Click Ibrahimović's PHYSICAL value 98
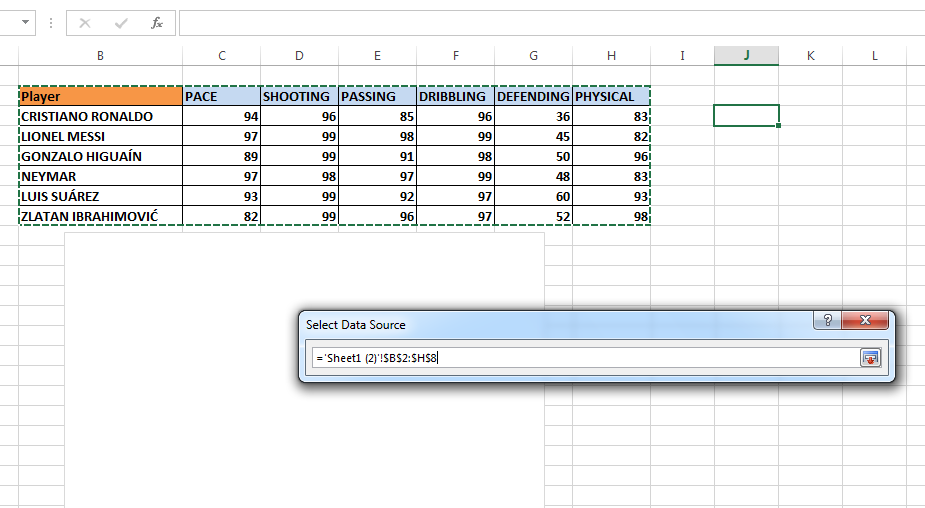This screenshot has height=508, width=925. (611, 216)
